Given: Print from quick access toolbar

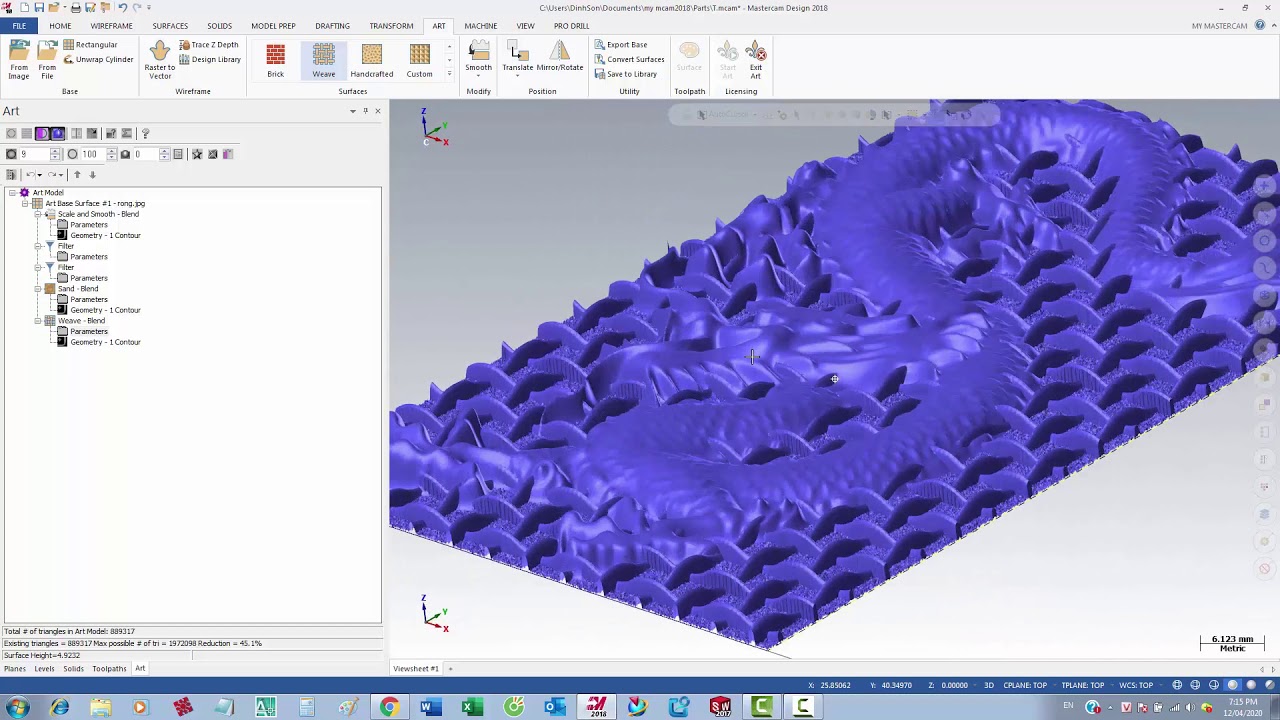Looking at the screenshot, I should point(76,7).
